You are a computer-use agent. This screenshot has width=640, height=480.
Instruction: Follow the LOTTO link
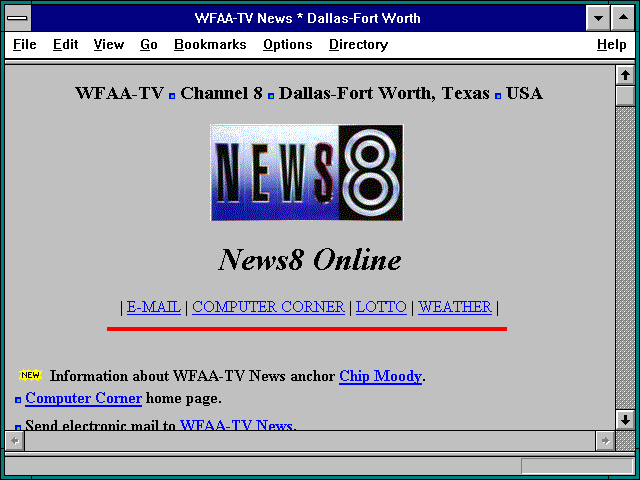(x=381, y=307)
